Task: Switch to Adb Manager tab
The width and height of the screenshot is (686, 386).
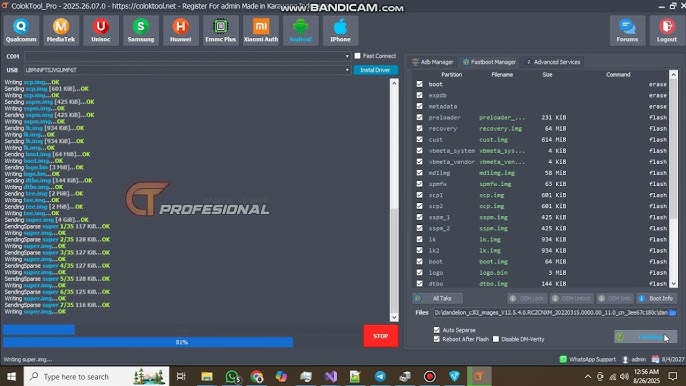Action: point(432,62)
